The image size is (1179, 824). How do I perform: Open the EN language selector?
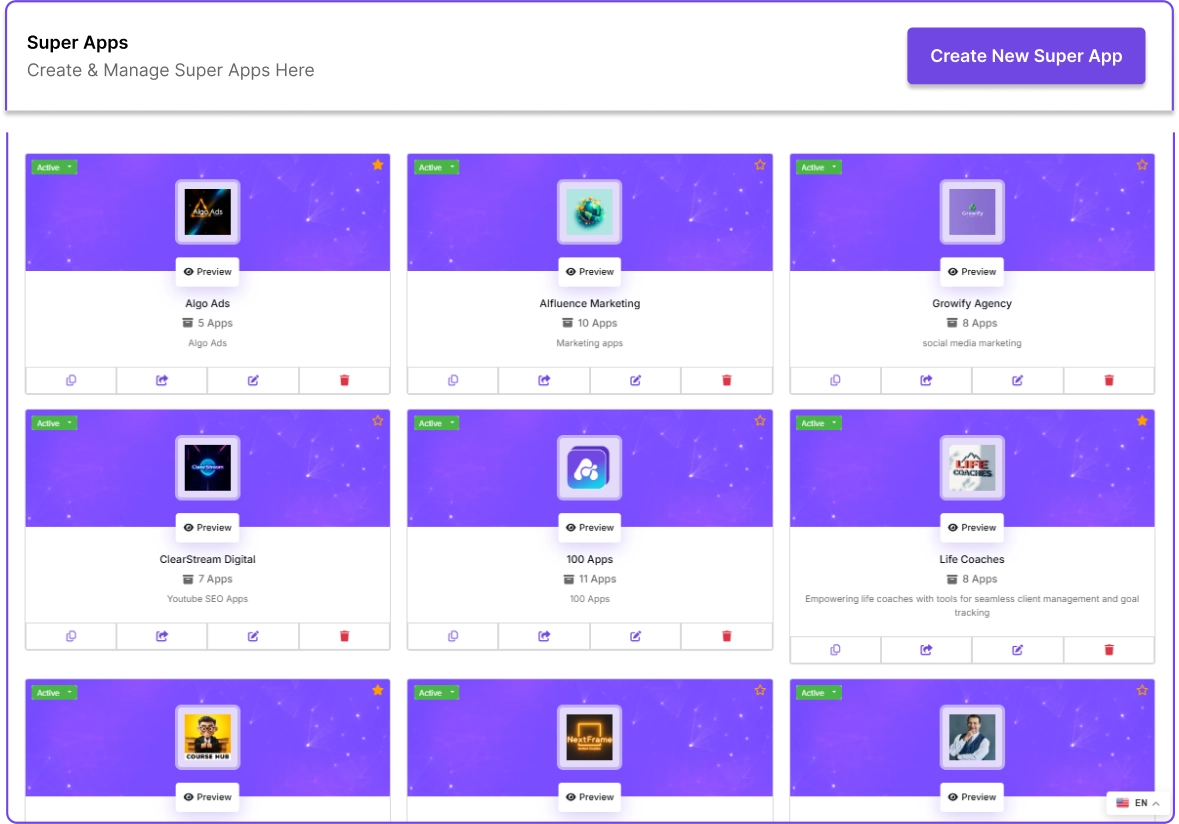(x=1138, y=803)
